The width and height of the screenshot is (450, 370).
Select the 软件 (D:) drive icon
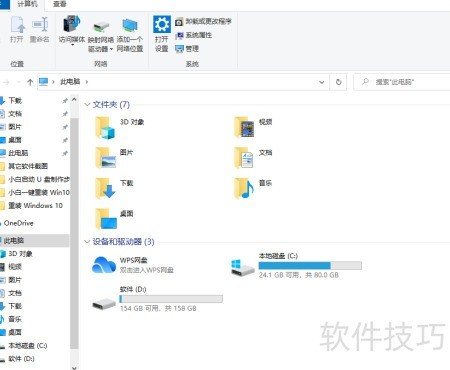point(104,303)
